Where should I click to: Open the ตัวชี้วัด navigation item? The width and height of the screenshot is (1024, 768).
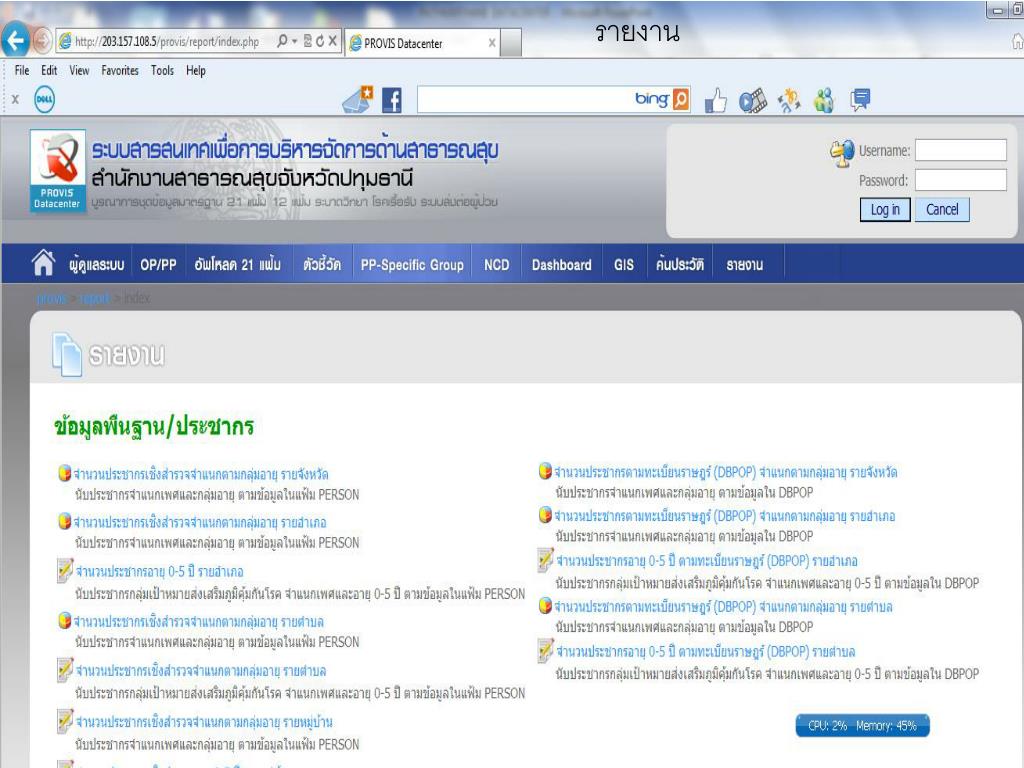(x=322, y=264)
